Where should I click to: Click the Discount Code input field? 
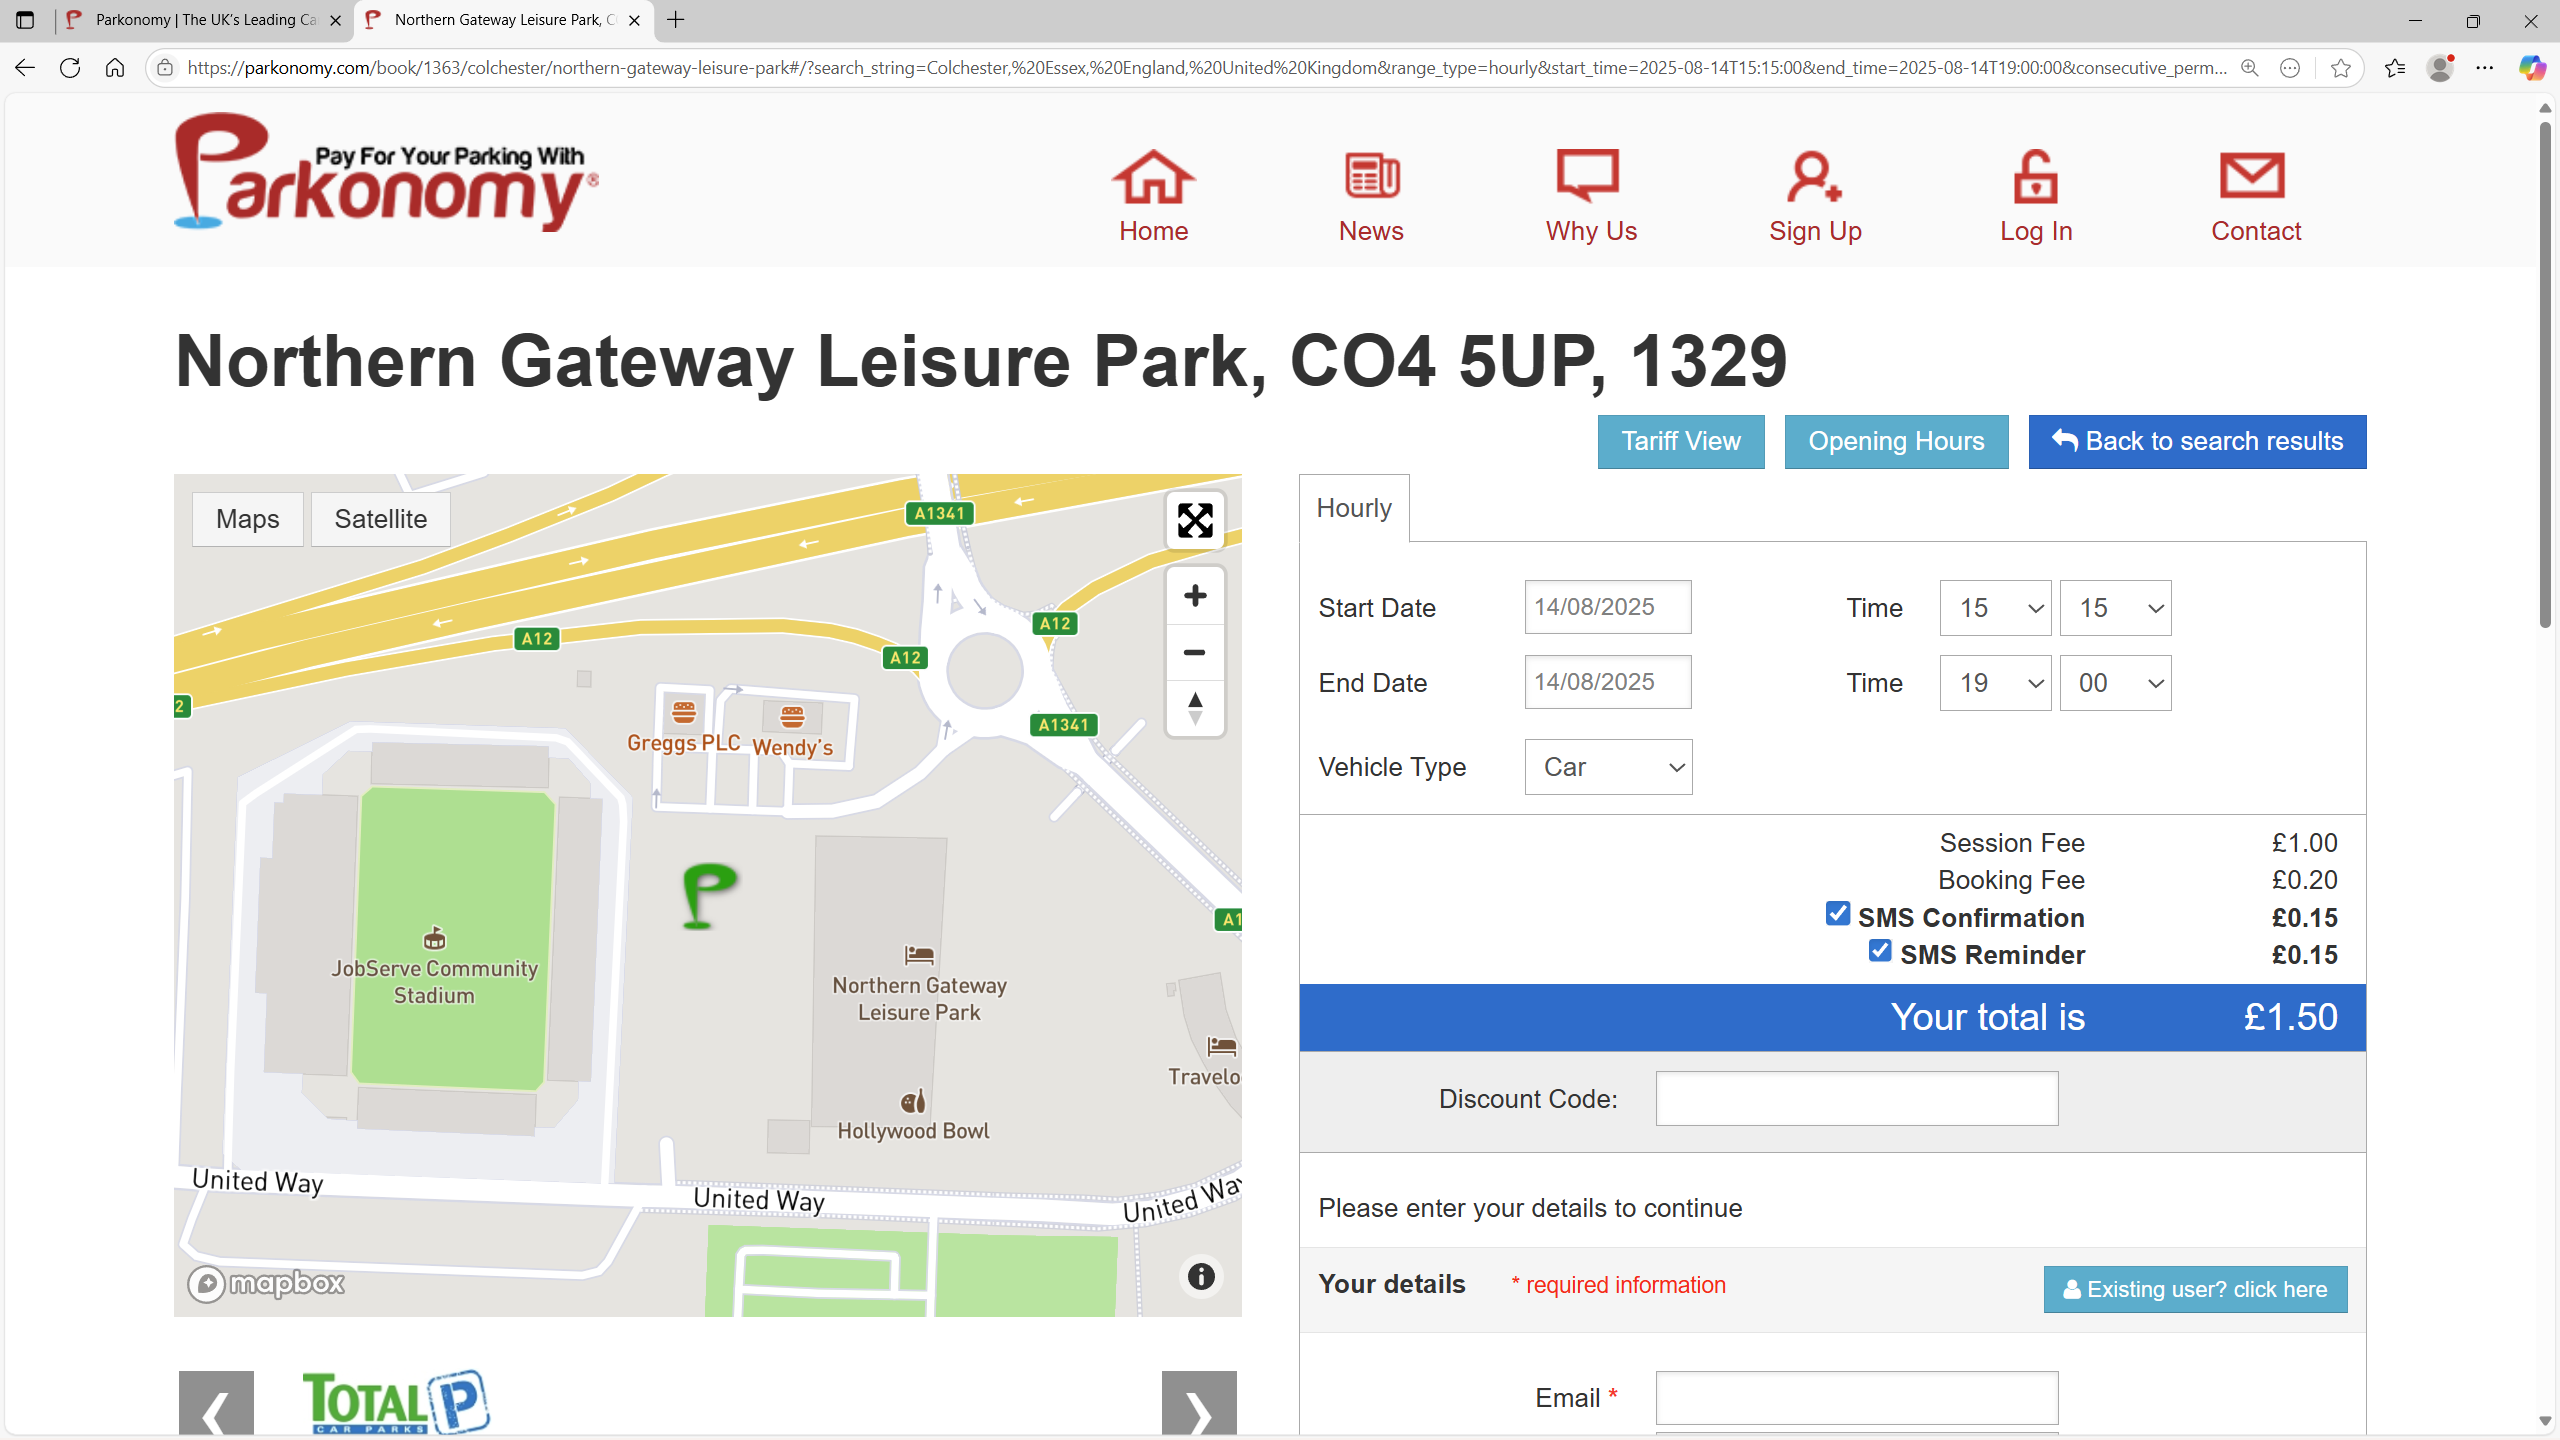[1857, 1098]
